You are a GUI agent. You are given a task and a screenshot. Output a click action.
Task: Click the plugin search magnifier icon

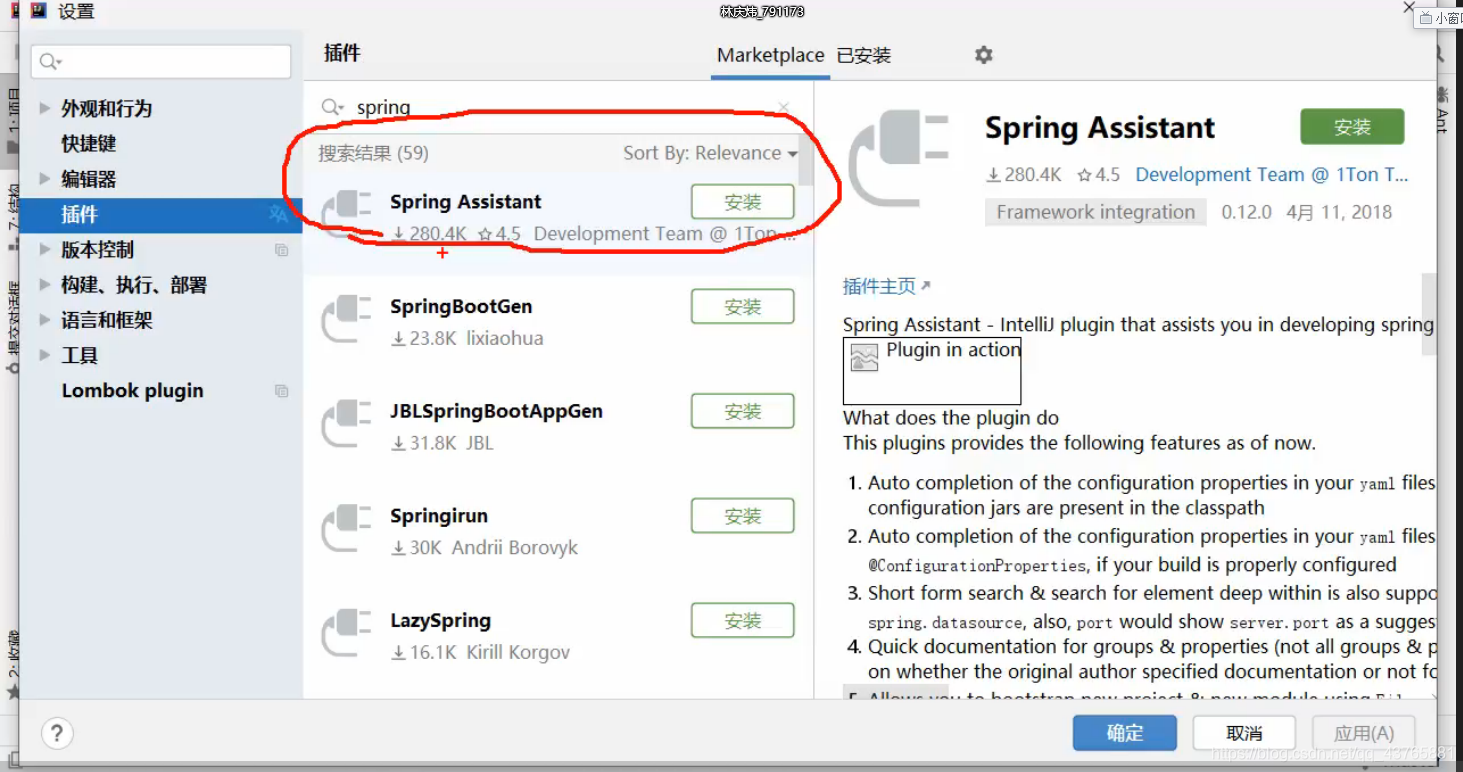(x=332, y=107)
